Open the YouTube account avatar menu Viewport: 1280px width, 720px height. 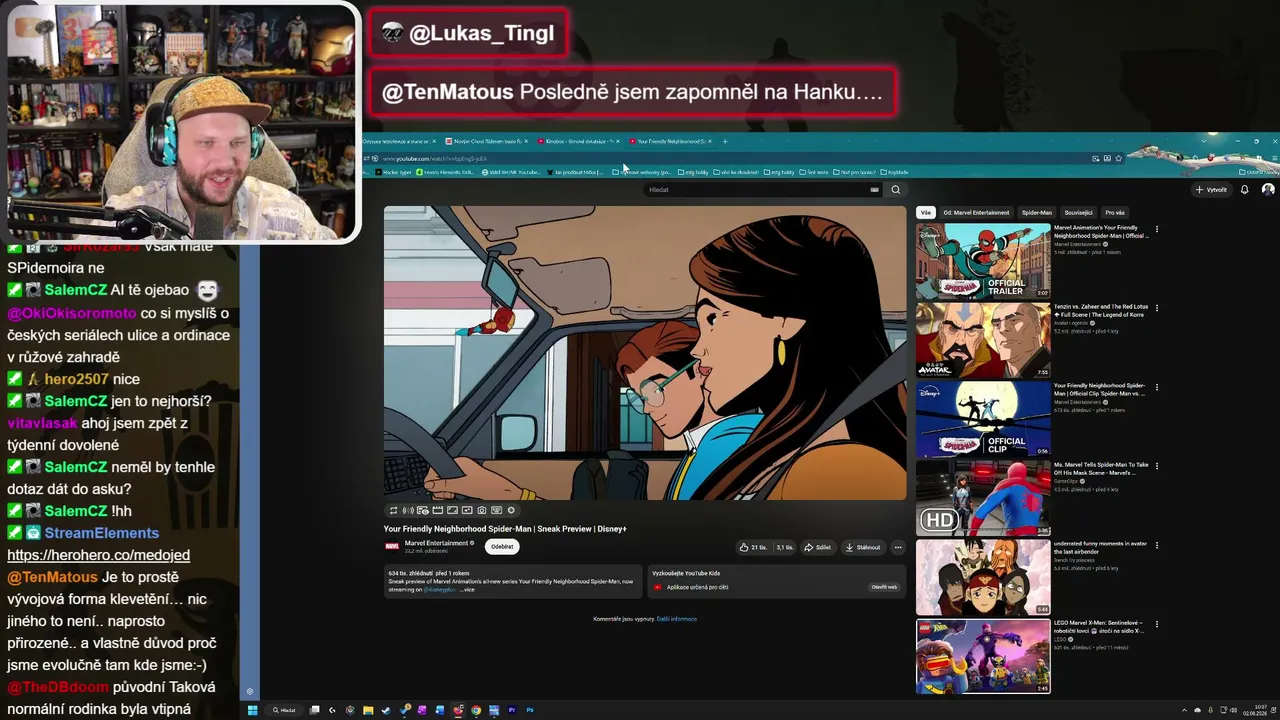click(1268, 189)
